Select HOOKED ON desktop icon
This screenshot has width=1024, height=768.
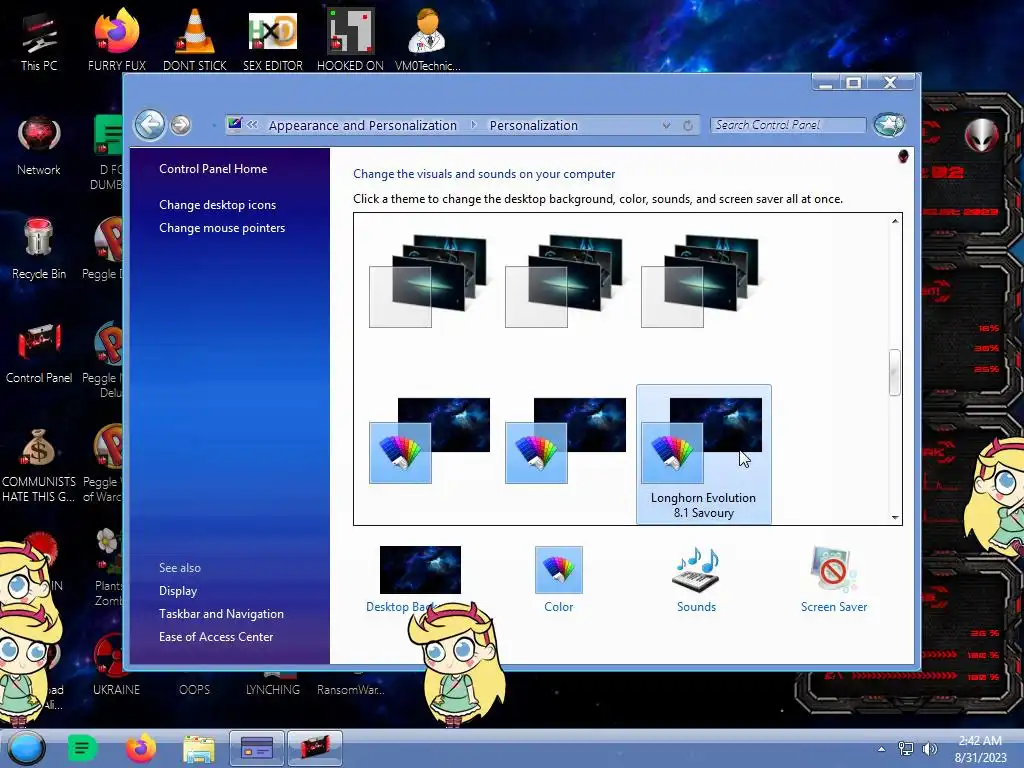click(350, 40)
